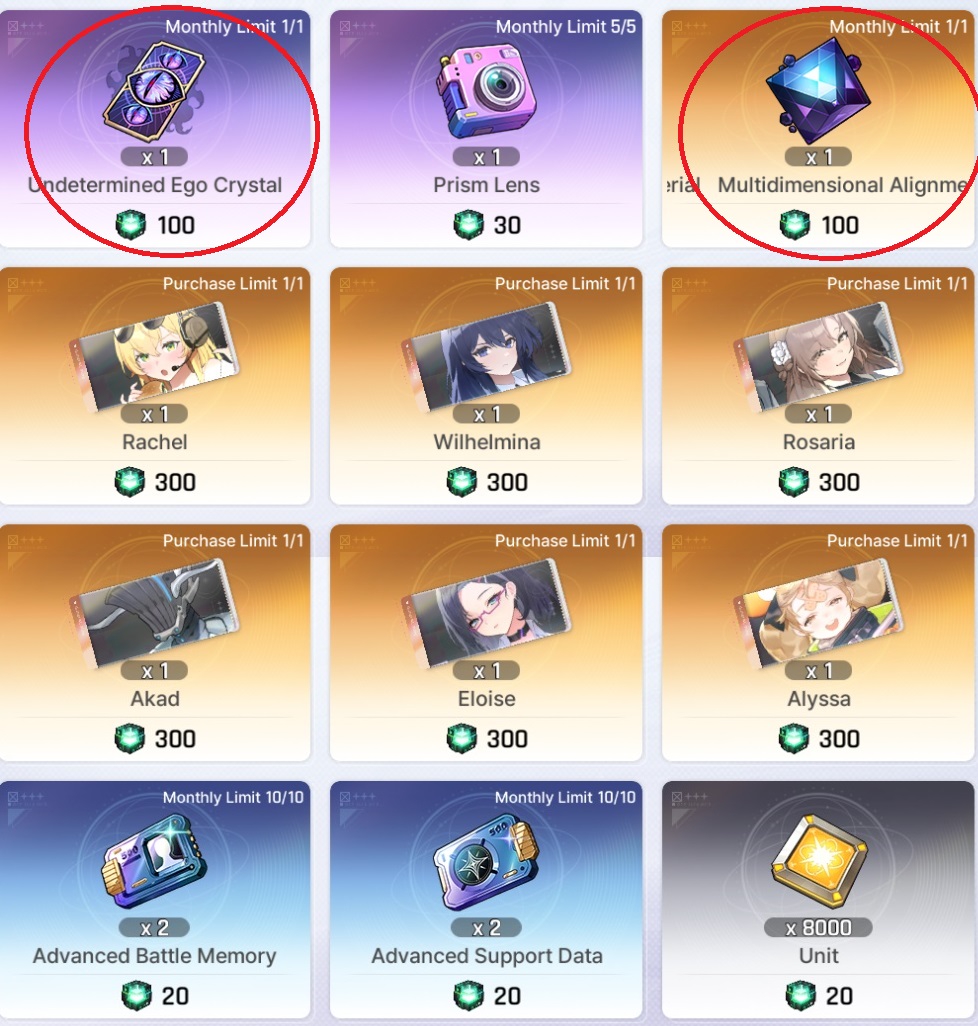
Task: Select the golden Unit currency icon
Action: (819, 861)
